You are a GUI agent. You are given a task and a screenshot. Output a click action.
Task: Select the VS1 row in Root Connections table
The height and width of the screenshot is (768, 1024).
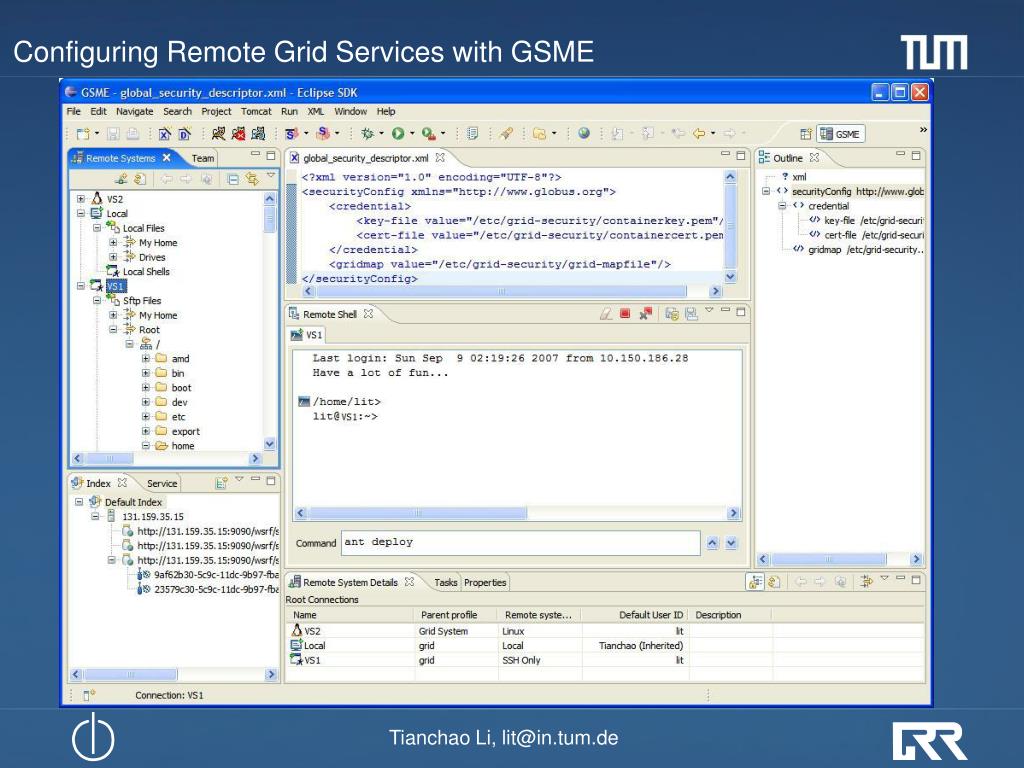pos(605,660)
